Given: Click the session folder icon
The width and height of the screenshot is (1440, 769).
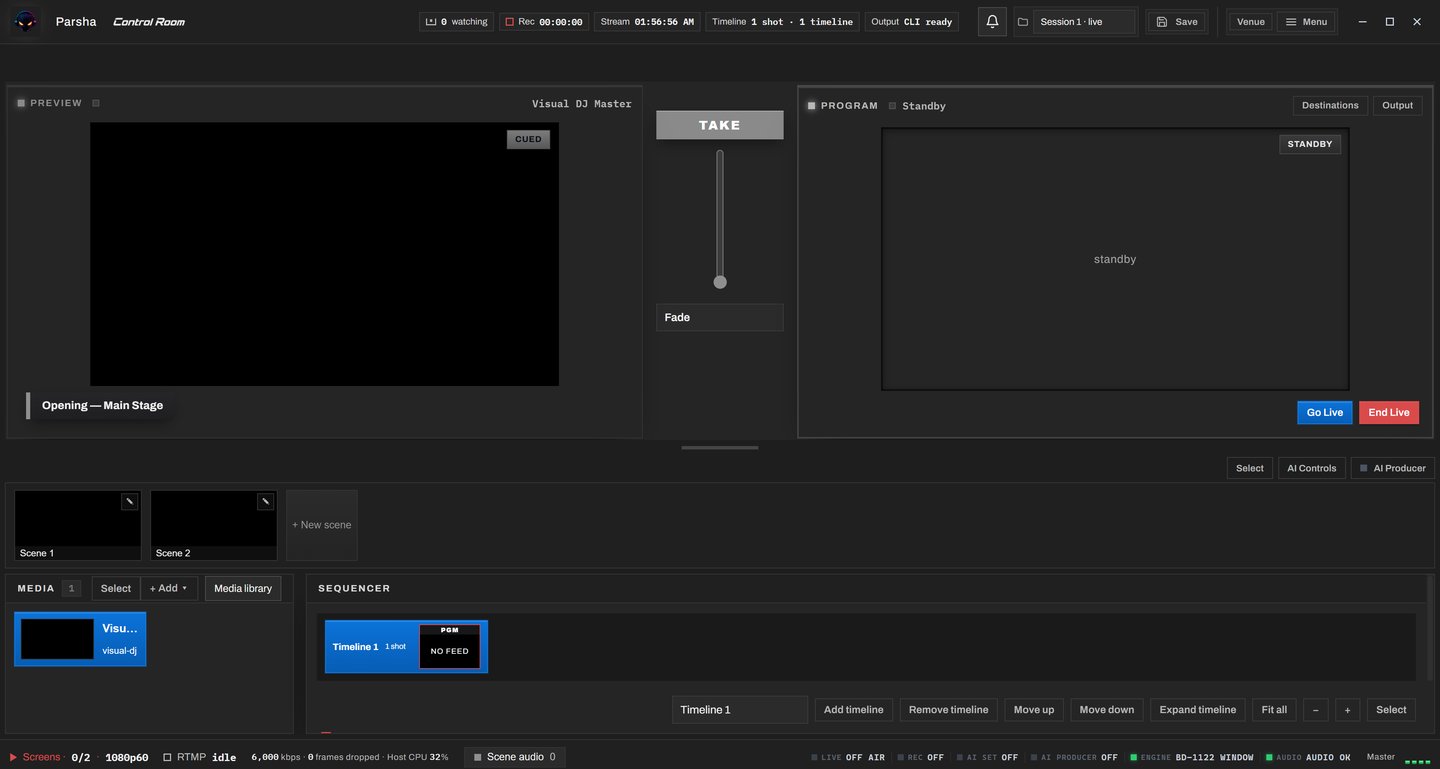Looking at the screenshot, I should (1023, 22).
